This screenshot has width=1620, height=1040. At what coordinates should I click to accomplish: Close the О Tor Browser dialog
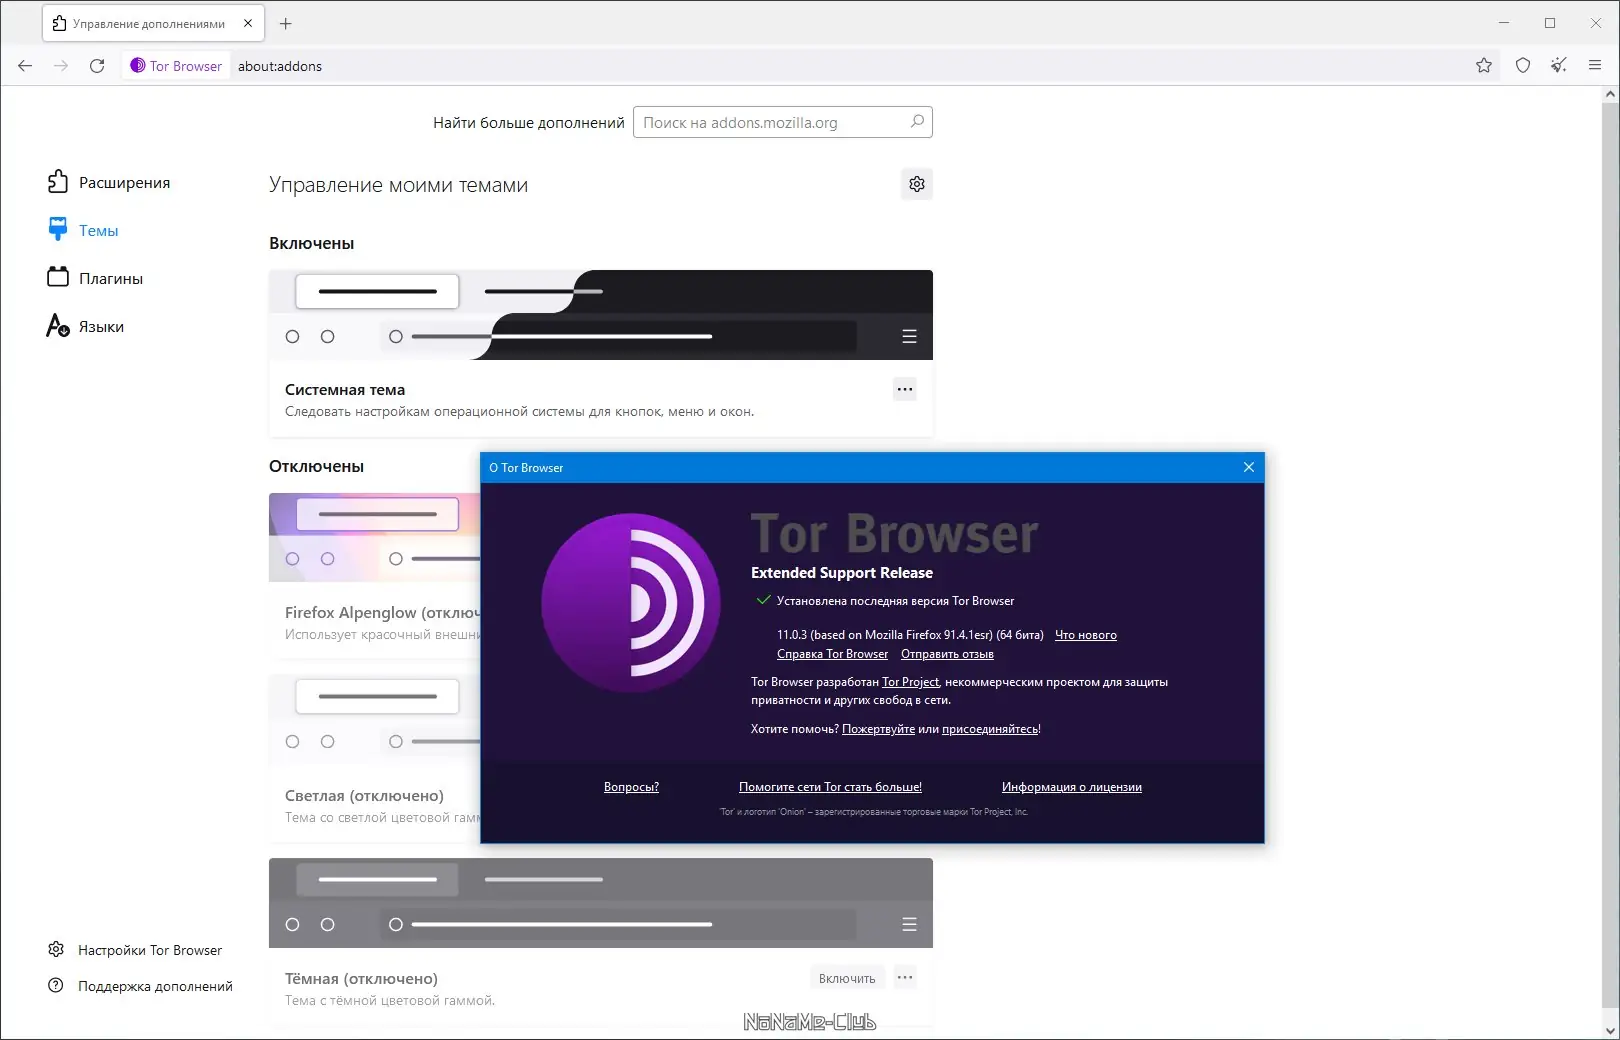[x=1249, y=467]
